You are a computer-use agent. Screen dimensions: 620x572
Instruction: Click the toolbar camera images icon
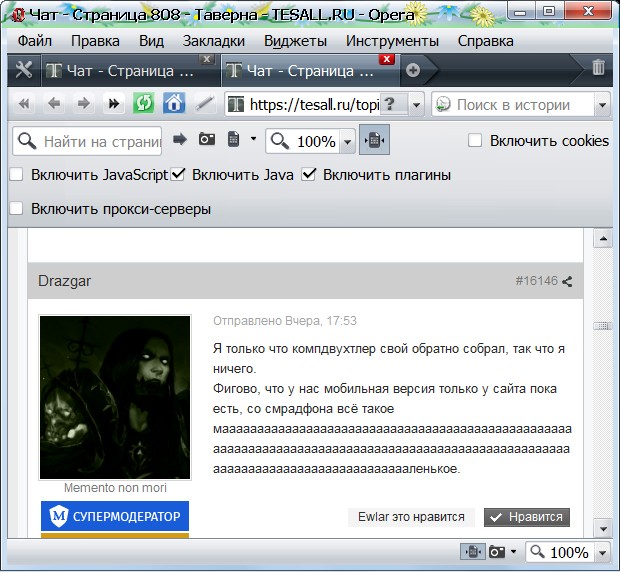click(x=207, y=139)
